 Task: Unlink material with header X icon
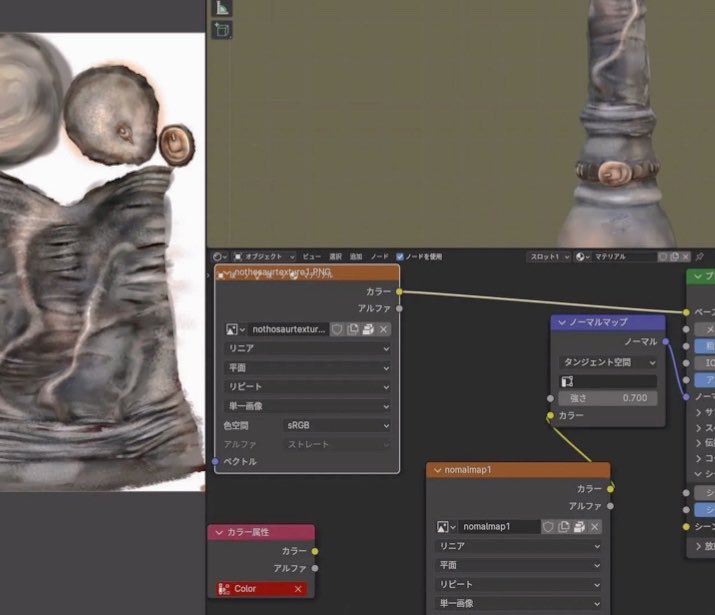[685, 257]
